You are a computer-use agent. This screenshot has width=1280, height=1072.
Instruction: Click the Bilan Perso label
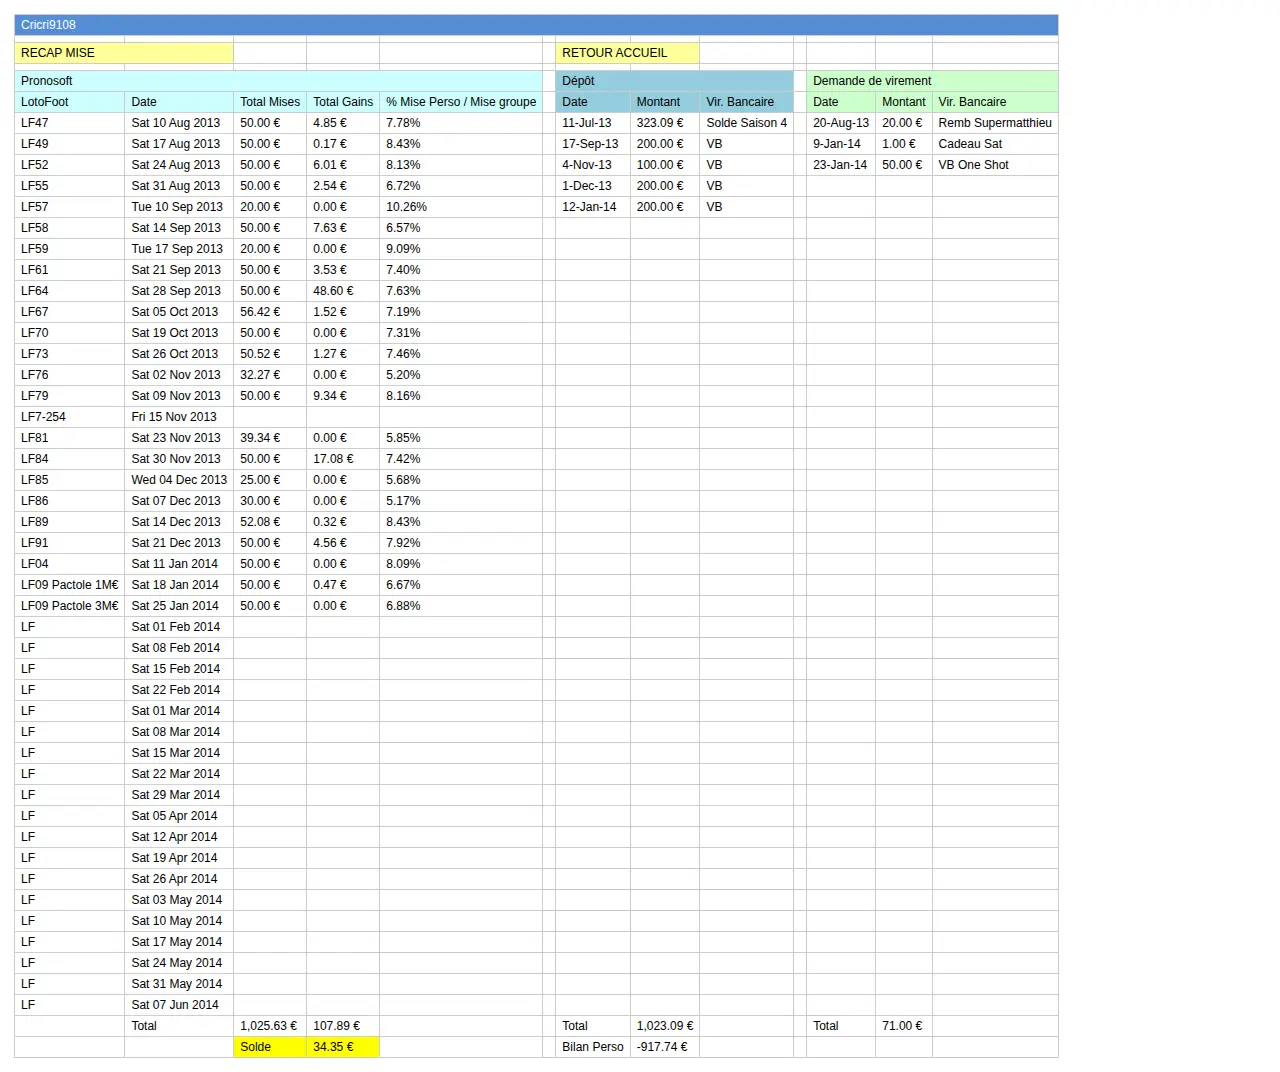[x=593, y=1047]
